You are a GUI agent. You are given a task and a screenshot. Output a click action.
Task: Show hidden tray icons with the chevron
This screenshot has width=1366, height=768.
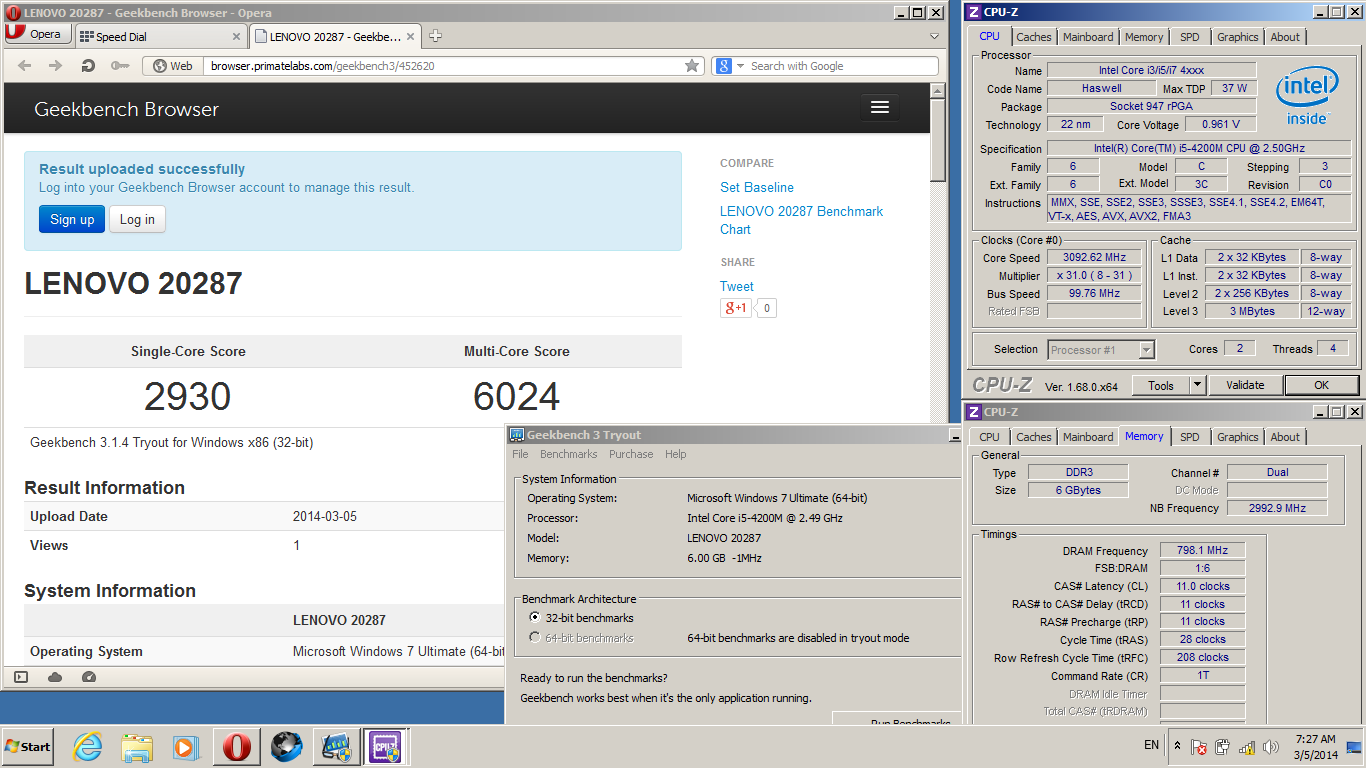1177,746
